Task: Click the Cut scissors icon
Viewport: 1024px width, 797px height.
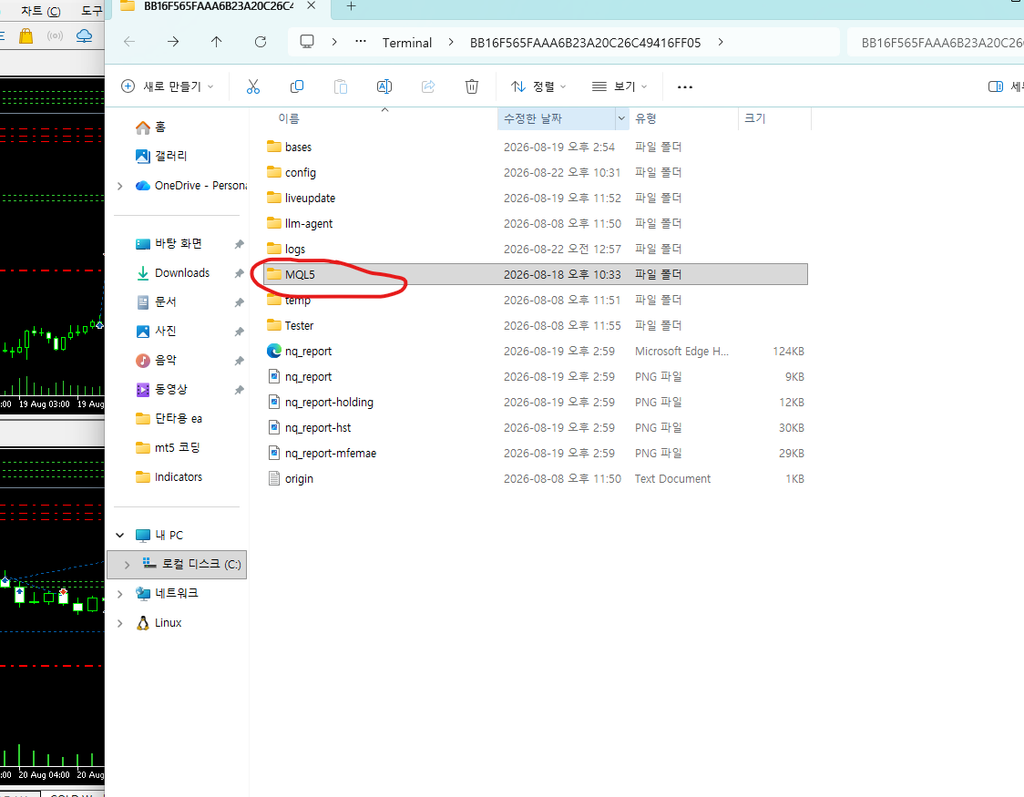Action: click(x=253, y=86)
